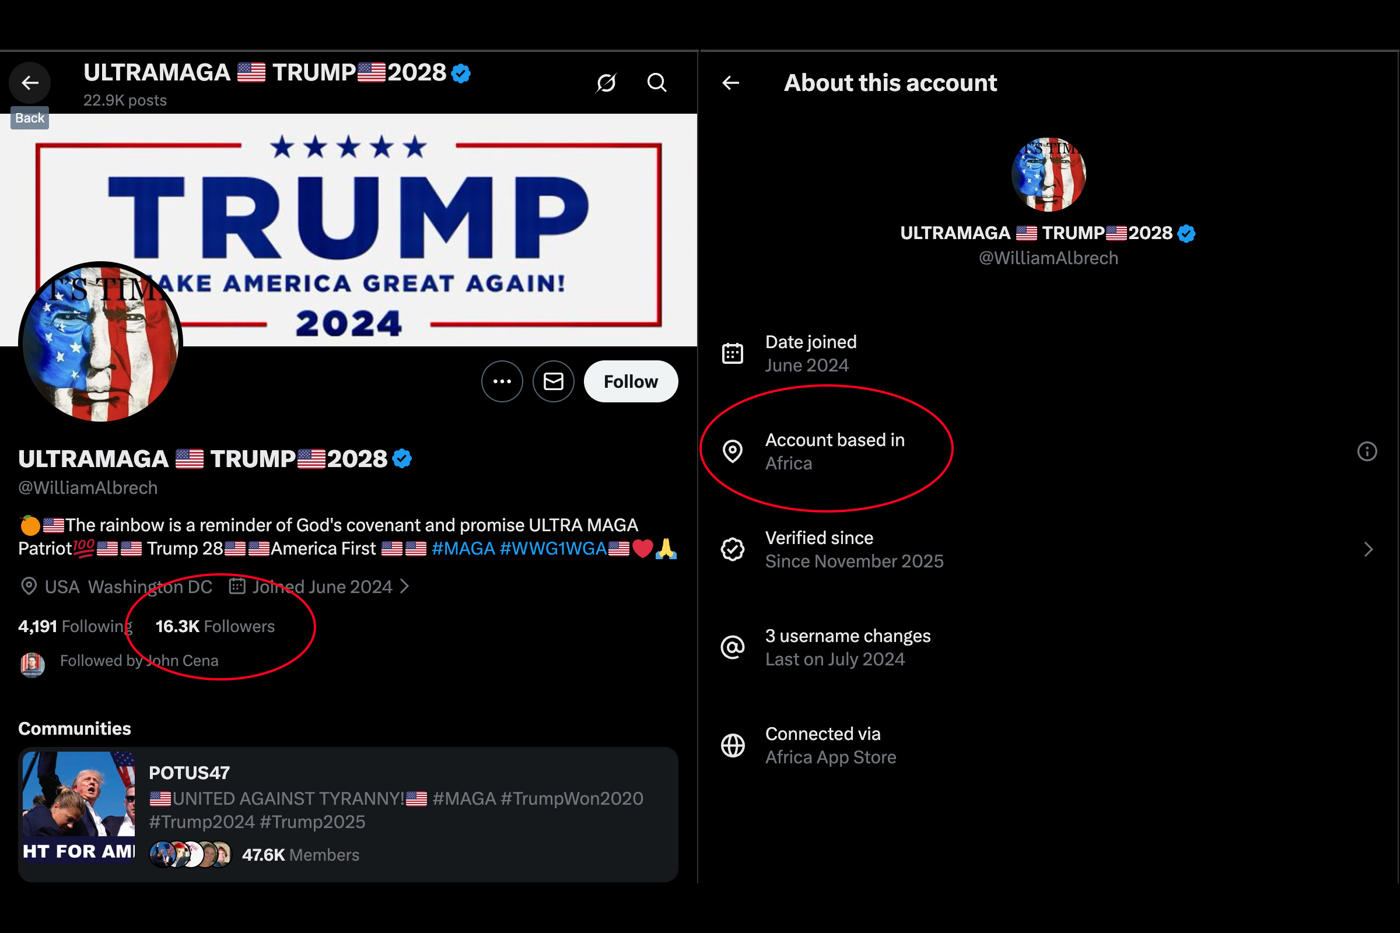Click the info icon beside Account based in

pos(1367,451)
